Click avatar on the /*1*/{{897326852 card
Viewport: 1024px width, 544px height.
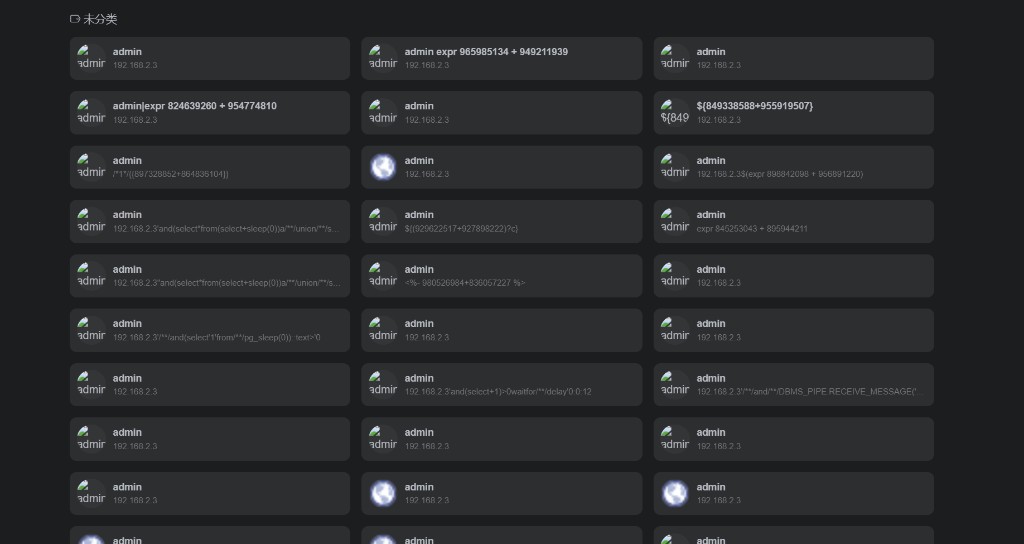click(x=91, y=167)
